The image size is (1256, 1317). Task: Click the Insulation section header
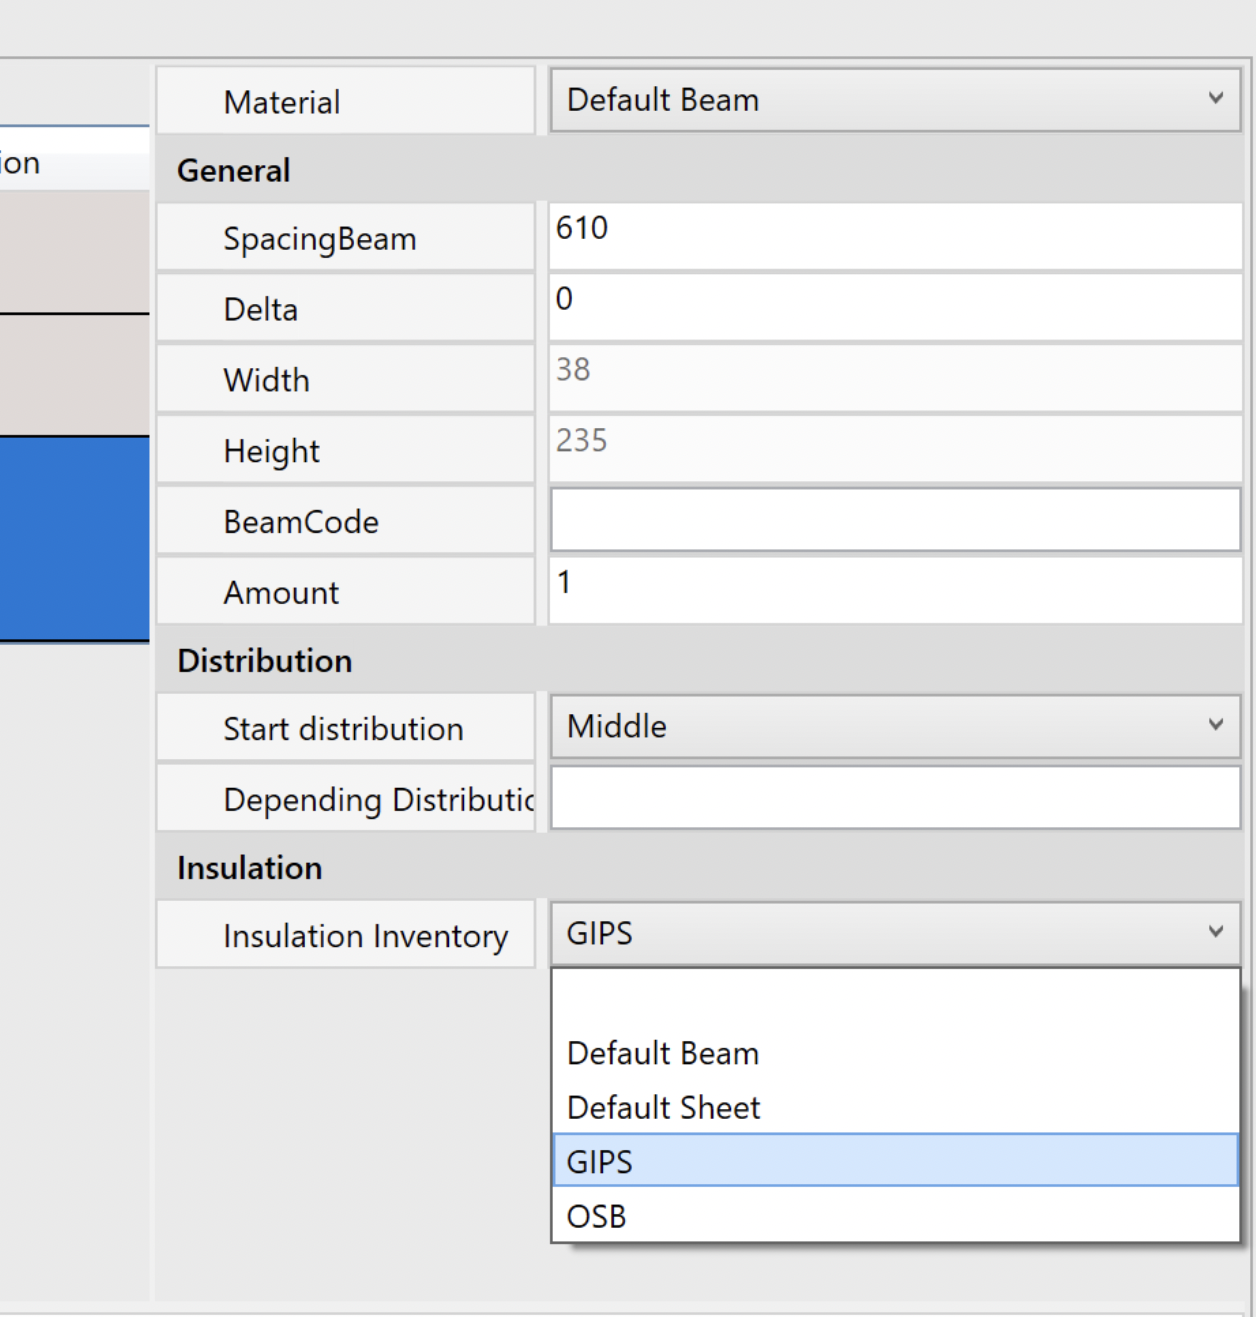coord(250,868)
